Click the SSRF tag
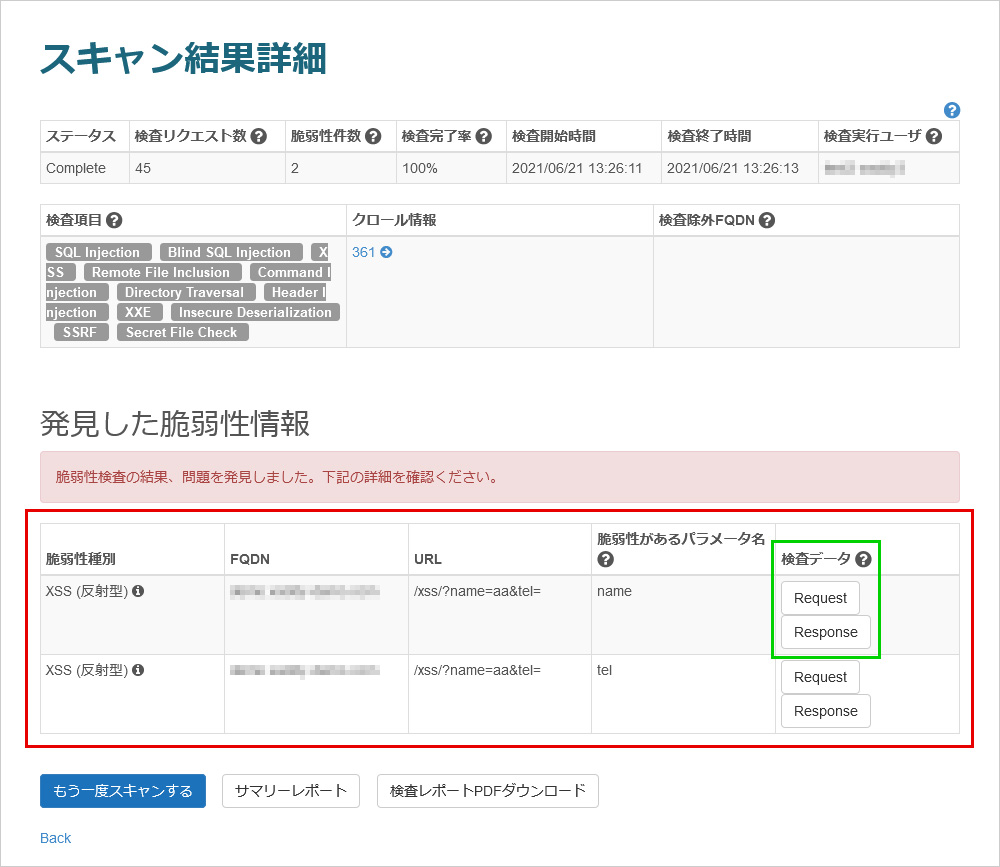1000x867 pixels. (81, 332)
